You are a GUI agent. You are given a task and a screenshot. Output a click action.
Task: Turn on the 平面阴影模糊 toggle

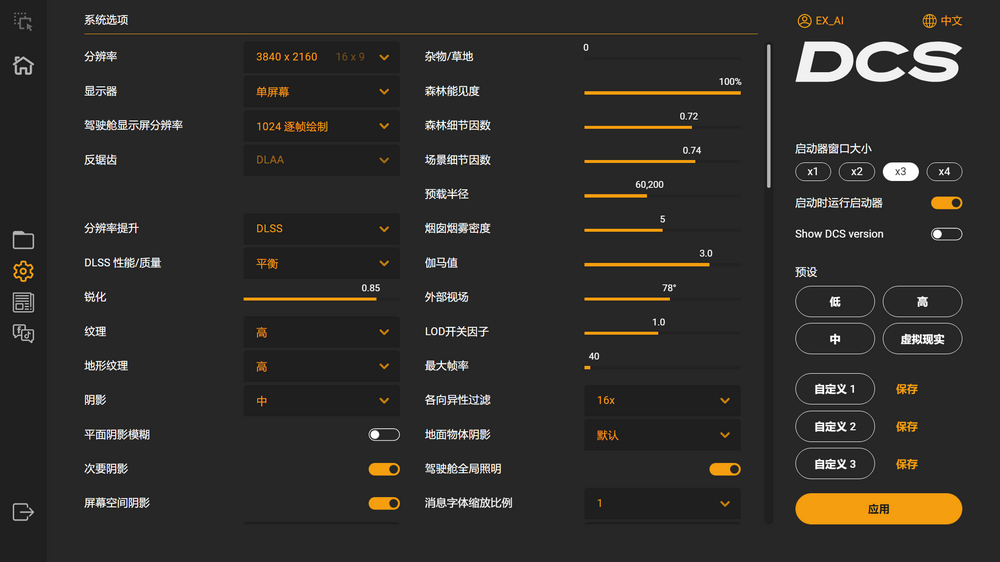pyautogui.click(x=383, y=435)
